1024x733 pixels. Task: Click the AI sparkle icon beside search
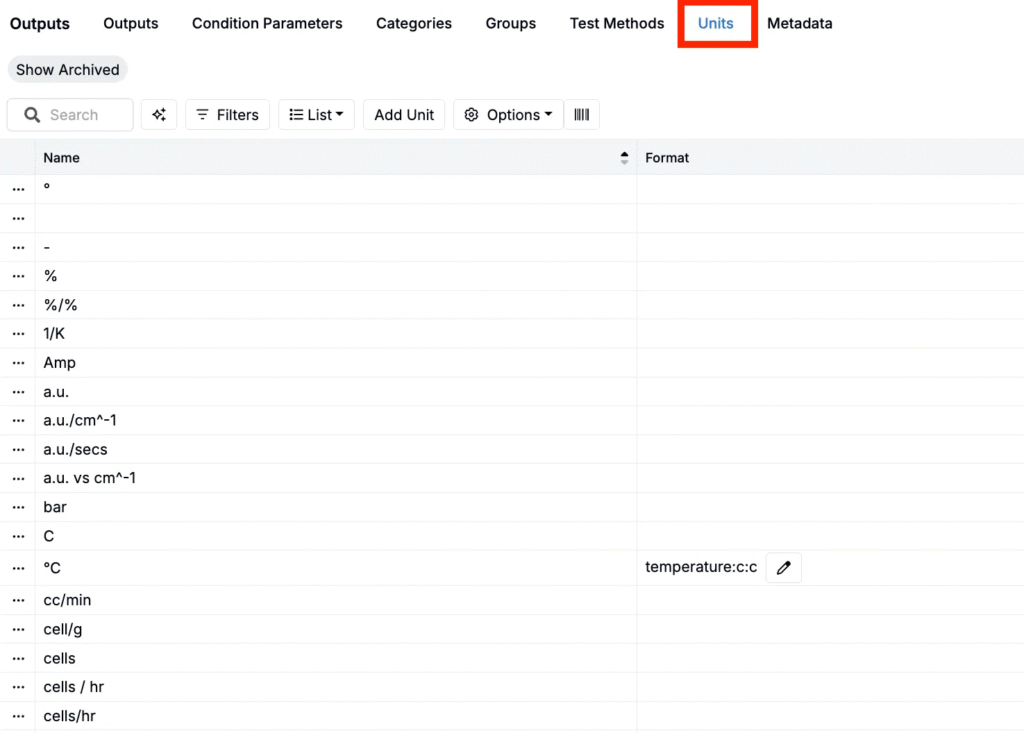159,115
